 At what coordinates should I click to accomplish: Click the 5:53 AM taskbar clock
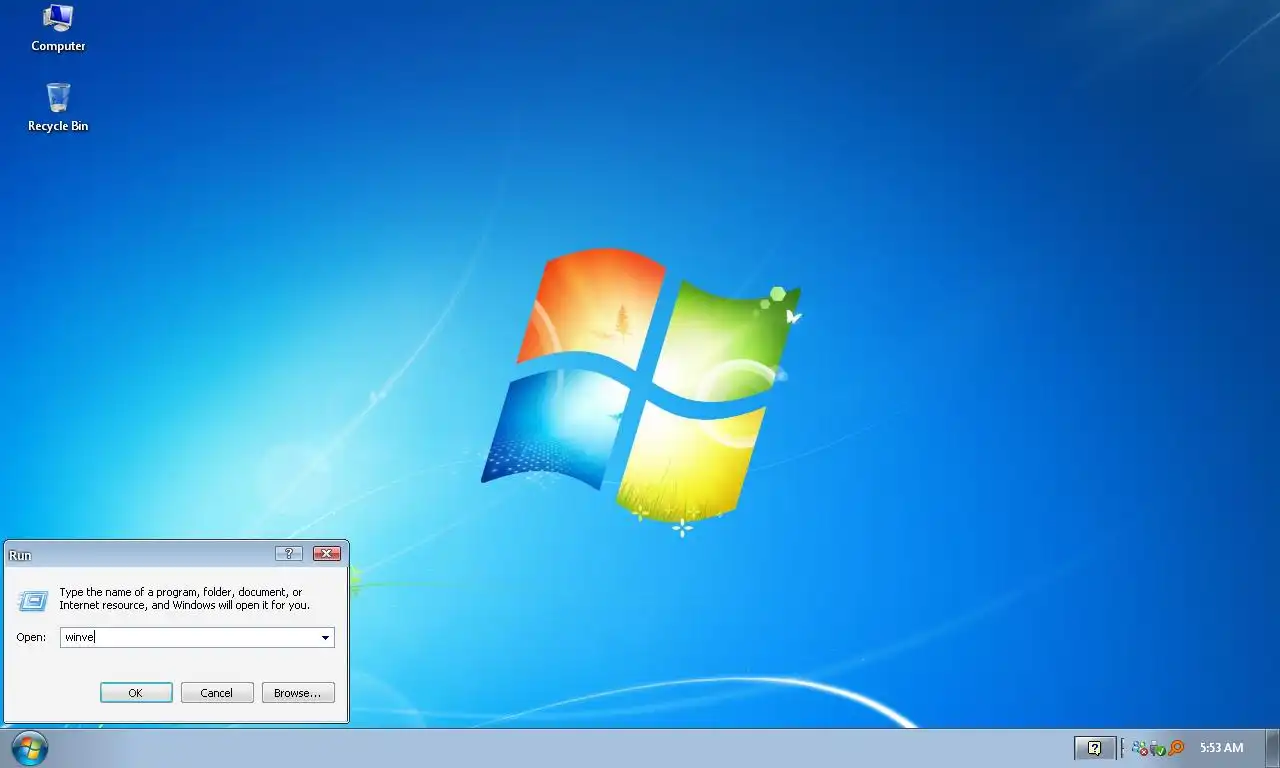[1221, 748]
